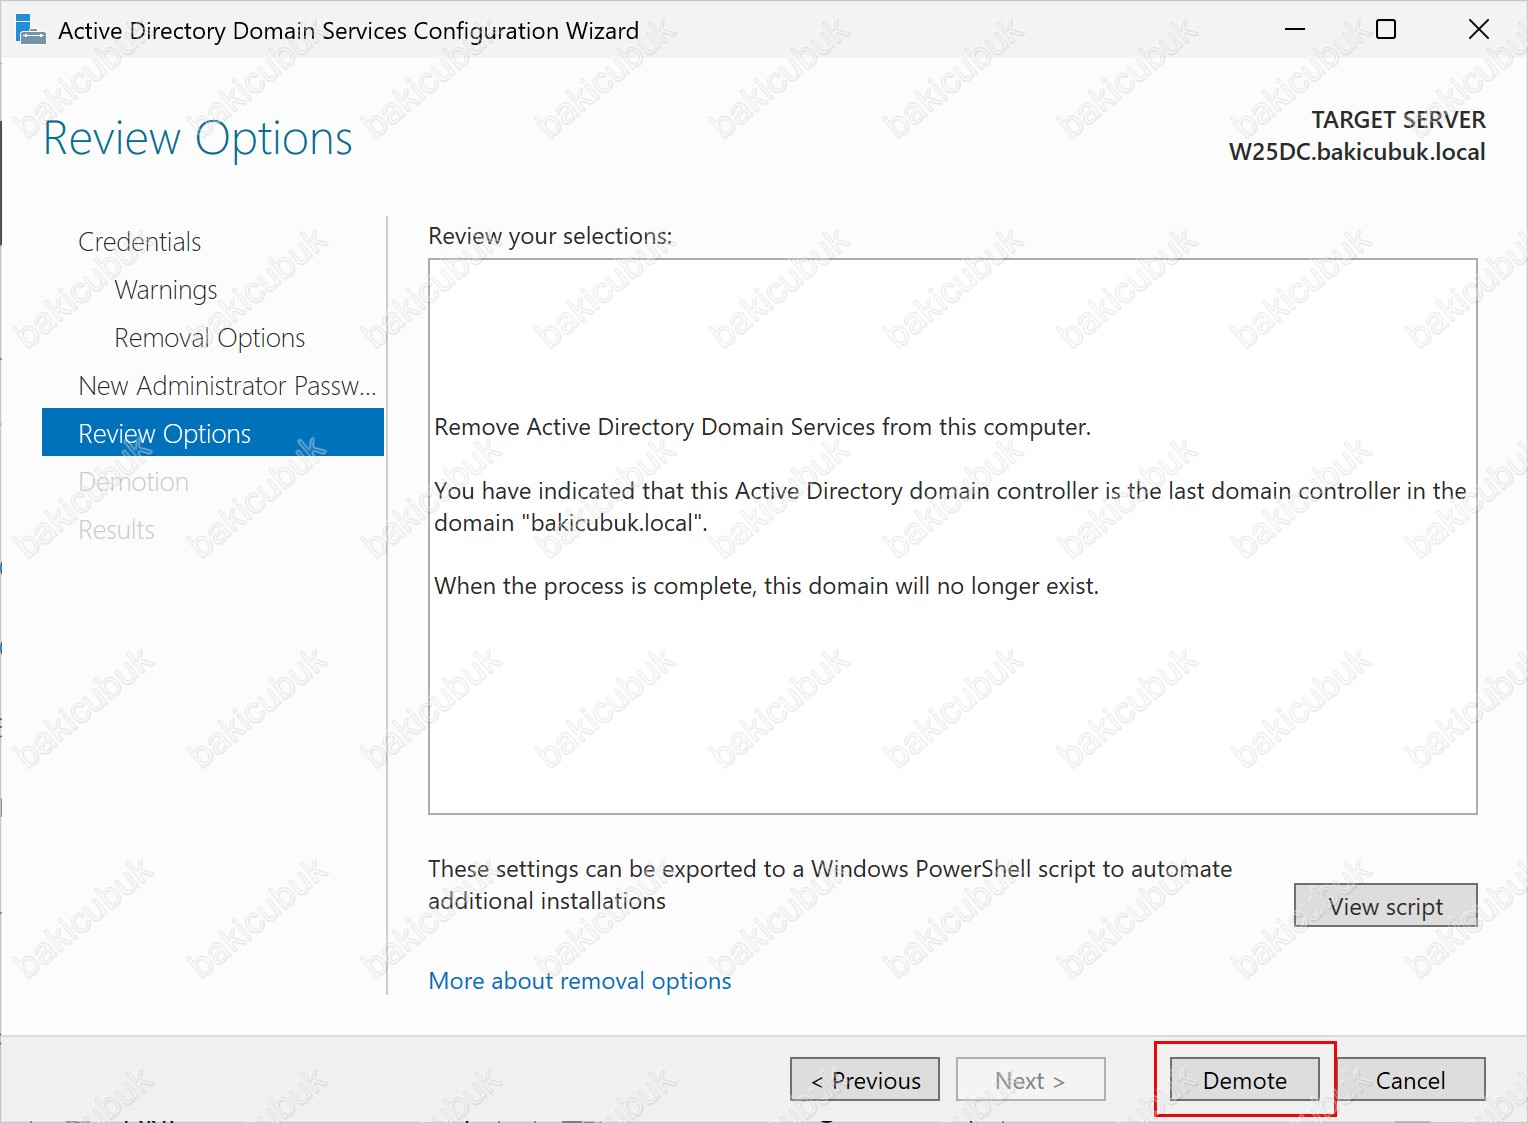
Task: Click the W25DC.bakicubuk.local server name
Action: coord(1357,152)
